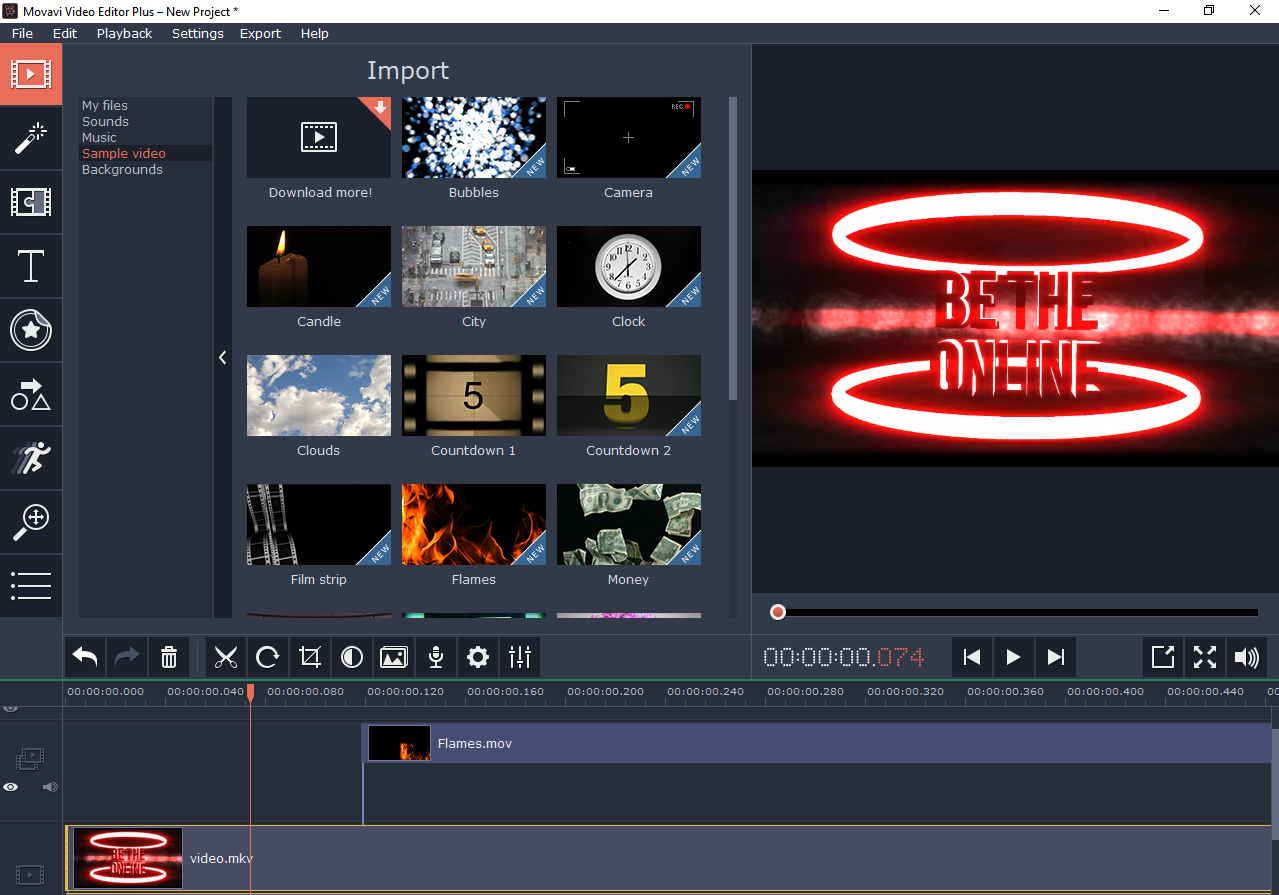The width and height of the screenshot is (1279, 895).
Task: Open the Titles panel with the T icon
Action: (x=31, y=266)
